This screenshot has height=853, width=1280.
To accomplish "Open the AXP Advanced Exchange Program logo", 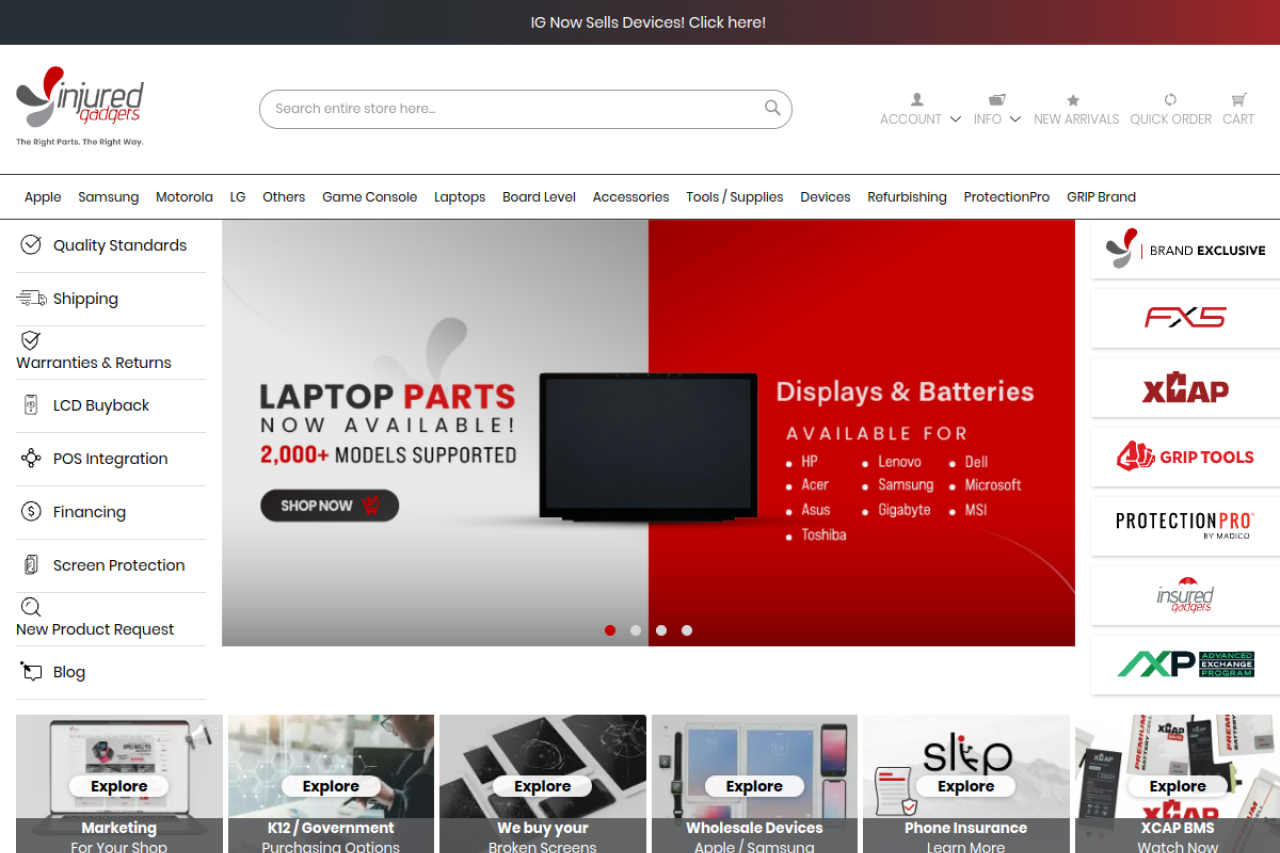I will pyautogui.click(x=1185, y=664).
